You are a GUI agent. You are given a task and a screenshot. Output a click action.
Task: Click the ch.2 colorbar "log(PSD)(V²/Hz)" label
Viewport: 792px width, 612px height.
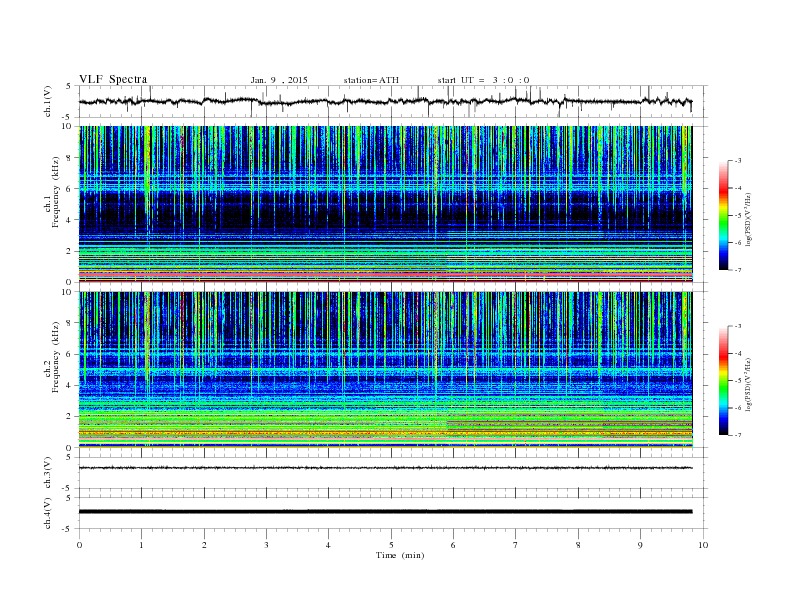point(750,384)
